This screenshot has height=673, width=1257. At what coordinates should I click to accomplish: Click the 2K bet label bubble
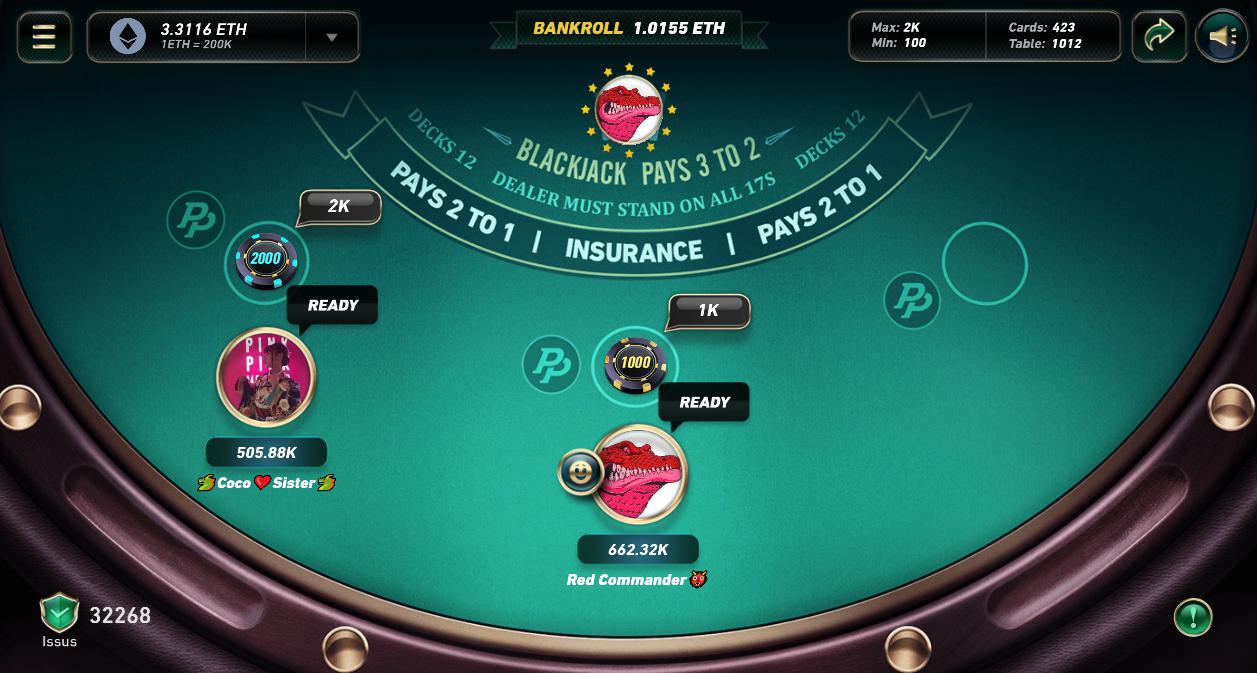coord(339,207)
